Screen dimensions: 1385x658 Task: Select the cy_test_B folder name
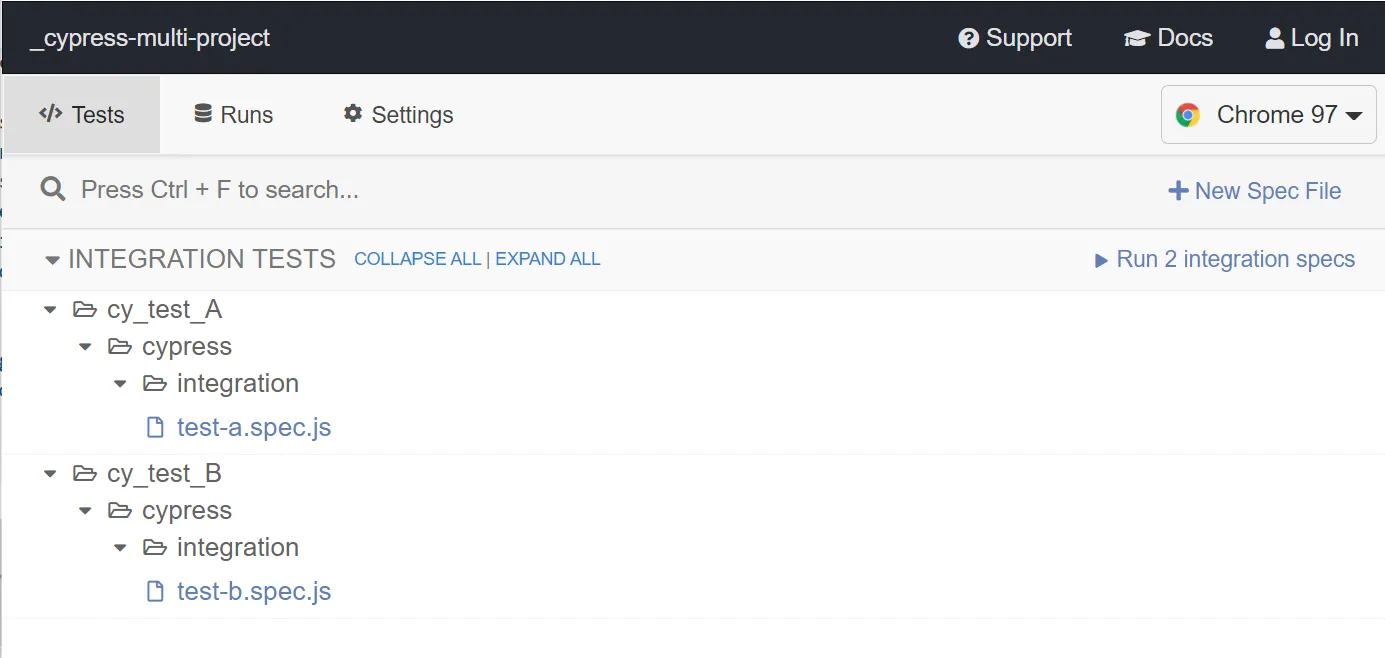164,474
